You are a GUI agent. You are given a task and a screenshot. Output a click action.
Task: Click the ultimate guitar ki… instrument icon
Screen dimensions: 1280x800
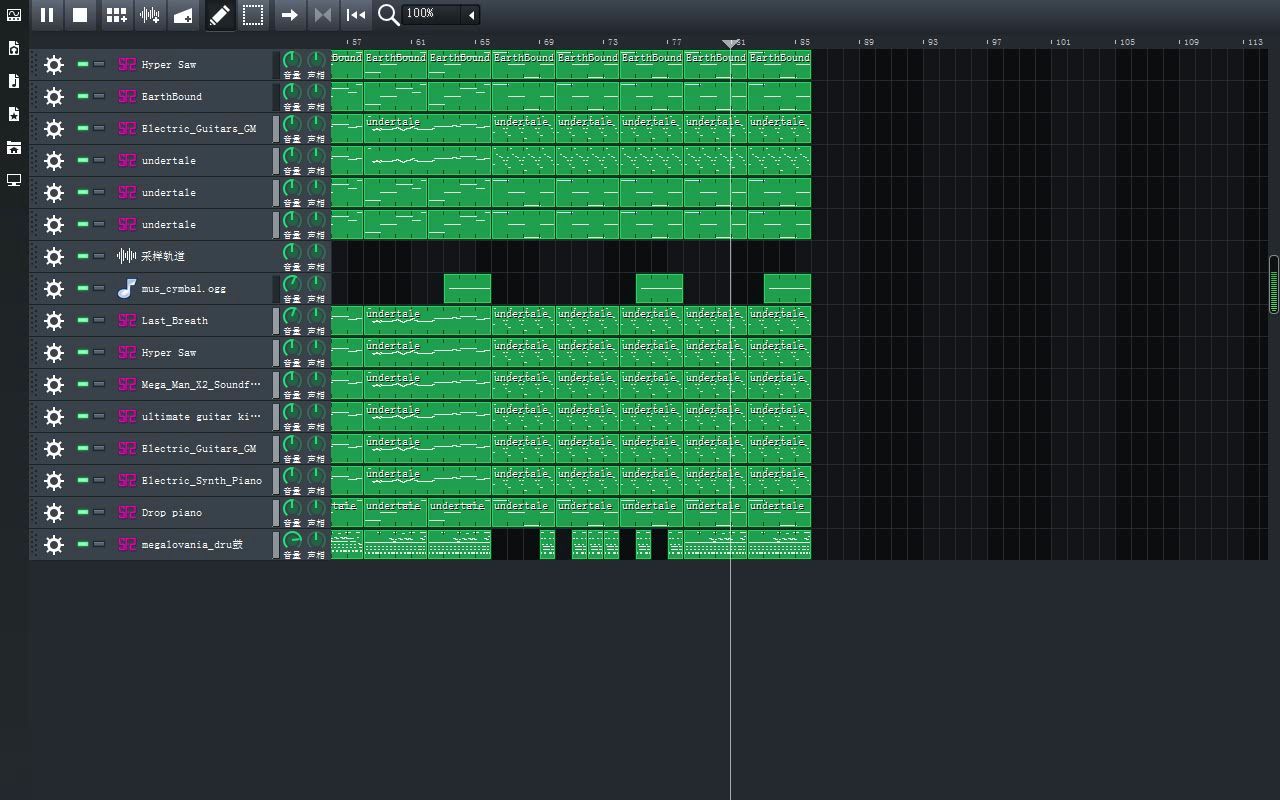(x=127, y=417)
